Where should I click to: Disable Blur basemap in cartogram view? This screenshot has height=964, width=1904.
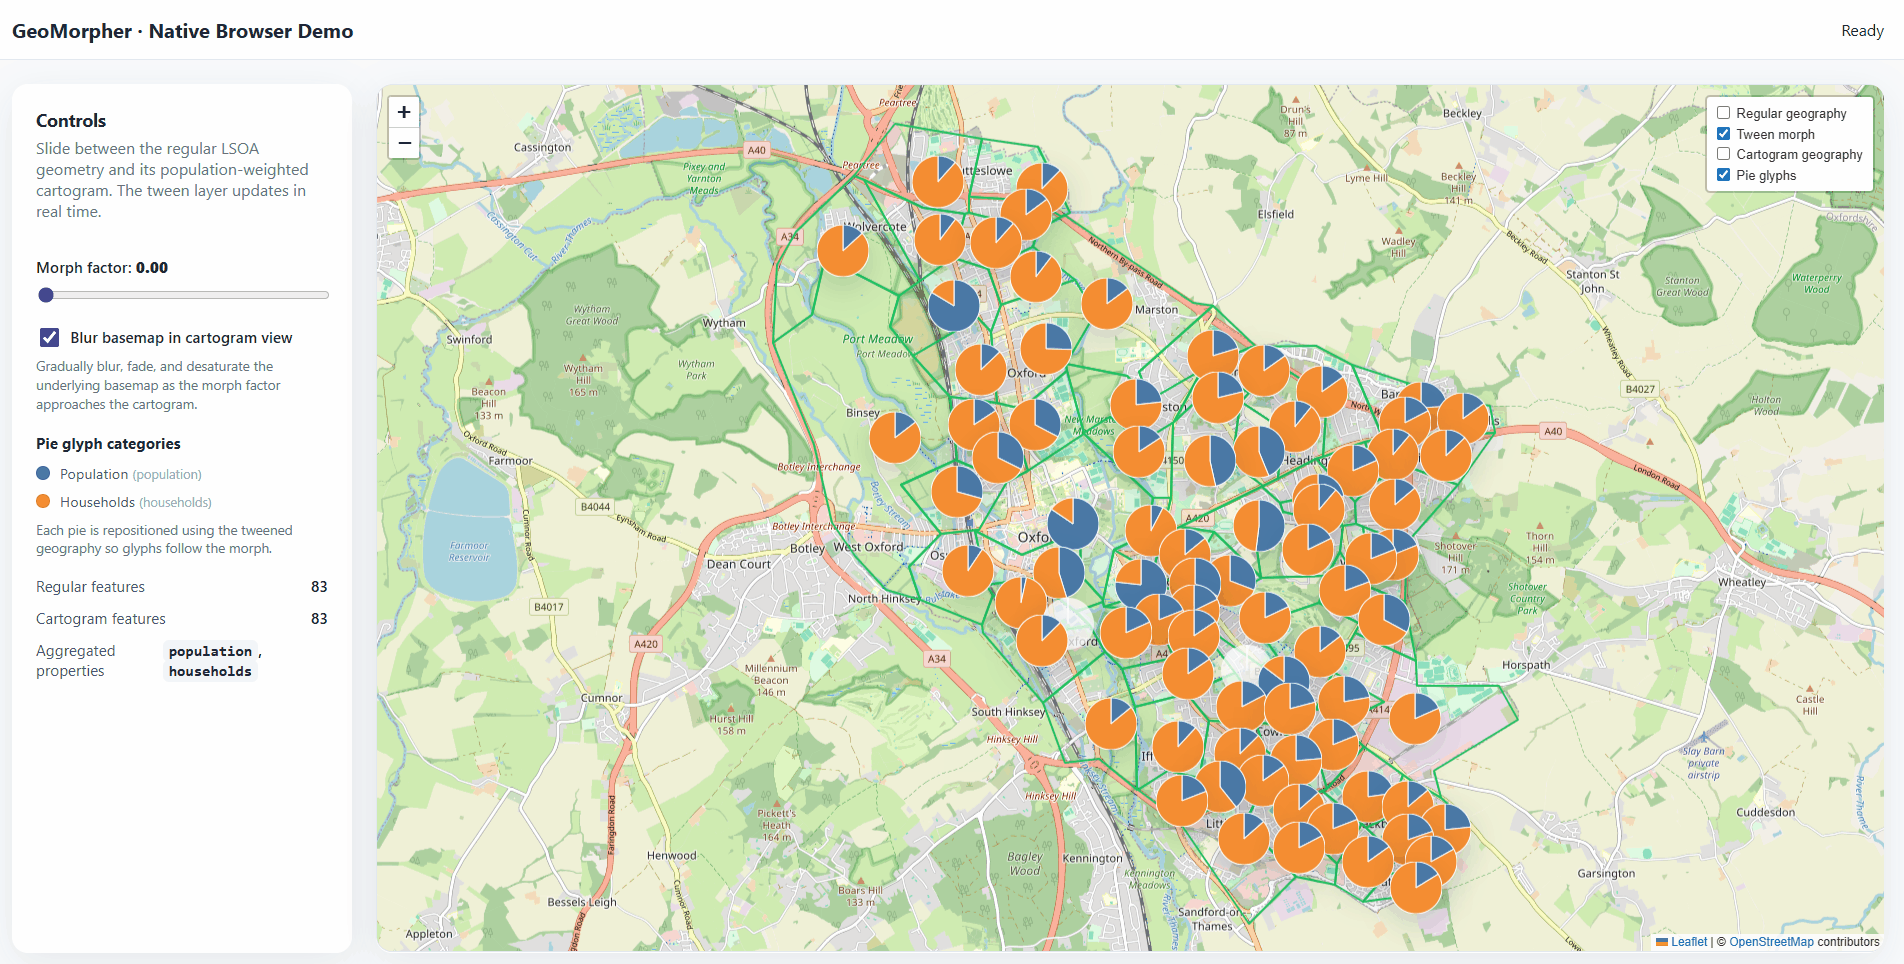coord(50,338)
